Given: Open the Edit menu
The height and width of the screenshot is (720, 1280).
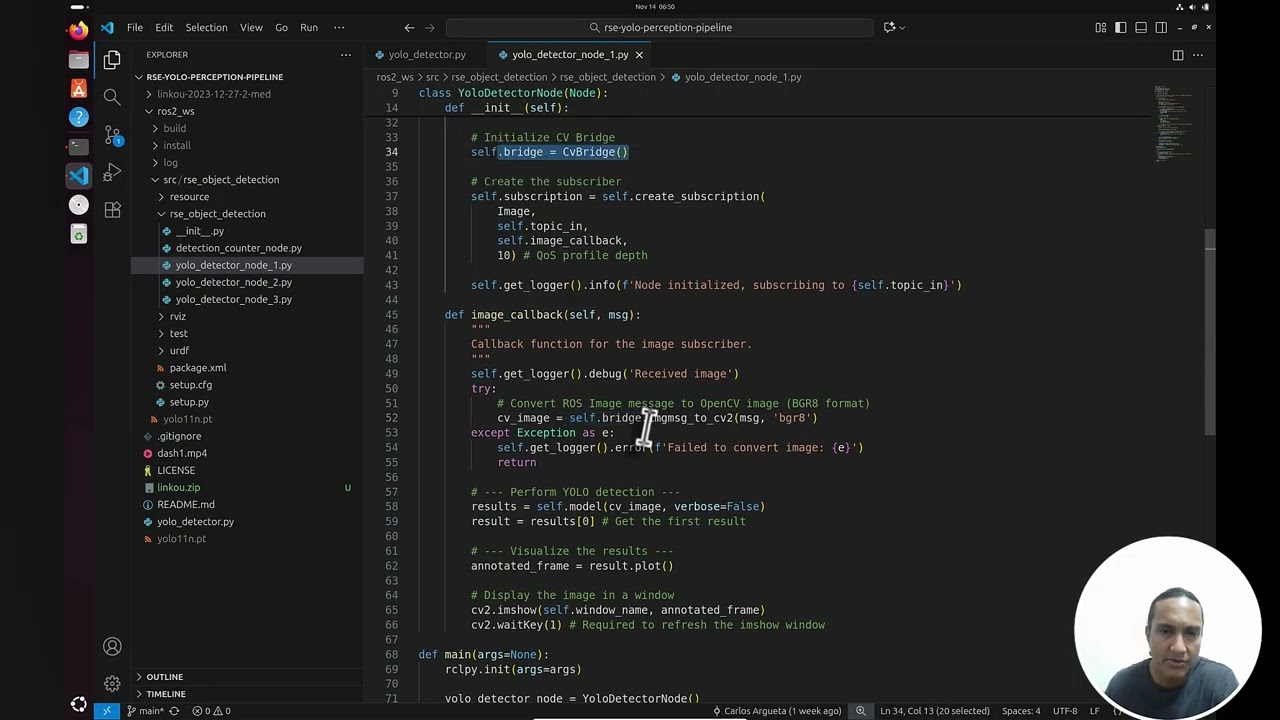Looking at the screenshot, I should 164,27.
